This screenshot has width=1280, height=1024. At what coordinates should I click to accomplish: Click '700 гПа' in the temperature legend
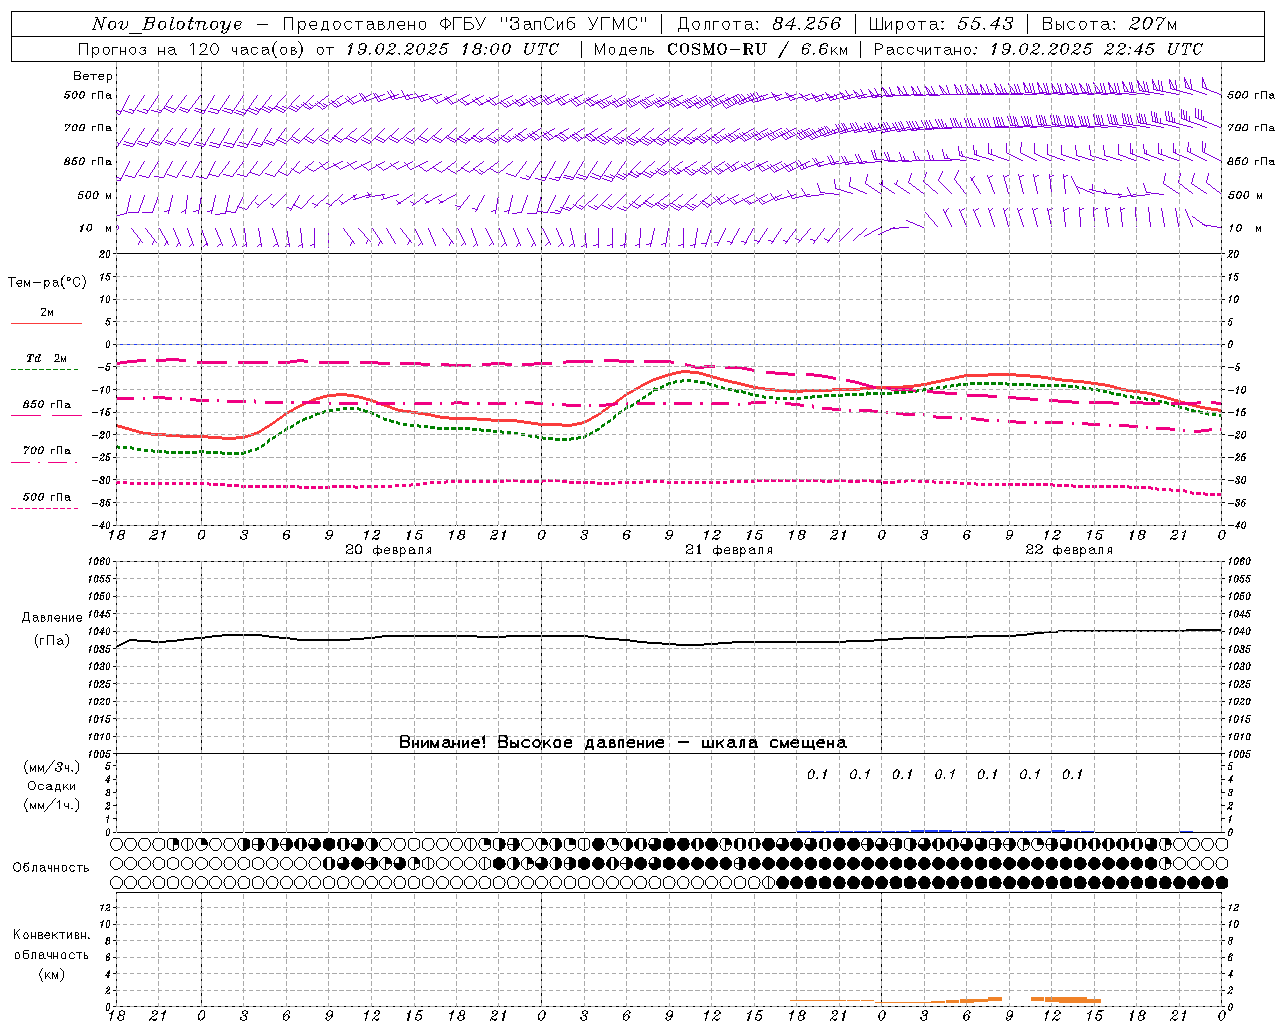pos(47,451)
